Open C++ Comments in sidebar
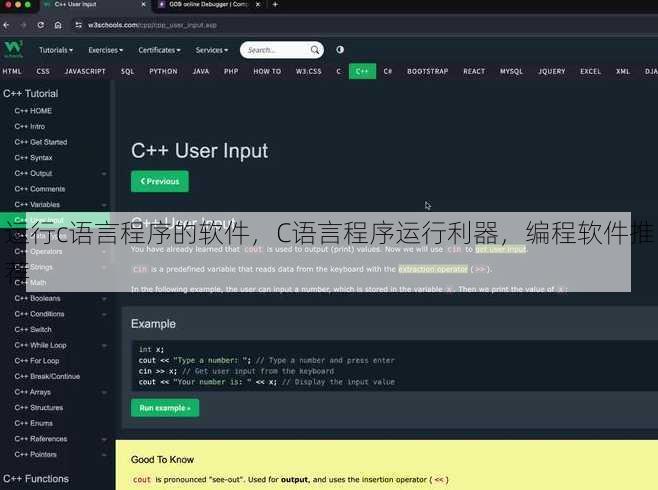Image resolution: width=658 pixels, height=490 pixels. (x=40, y=189)
